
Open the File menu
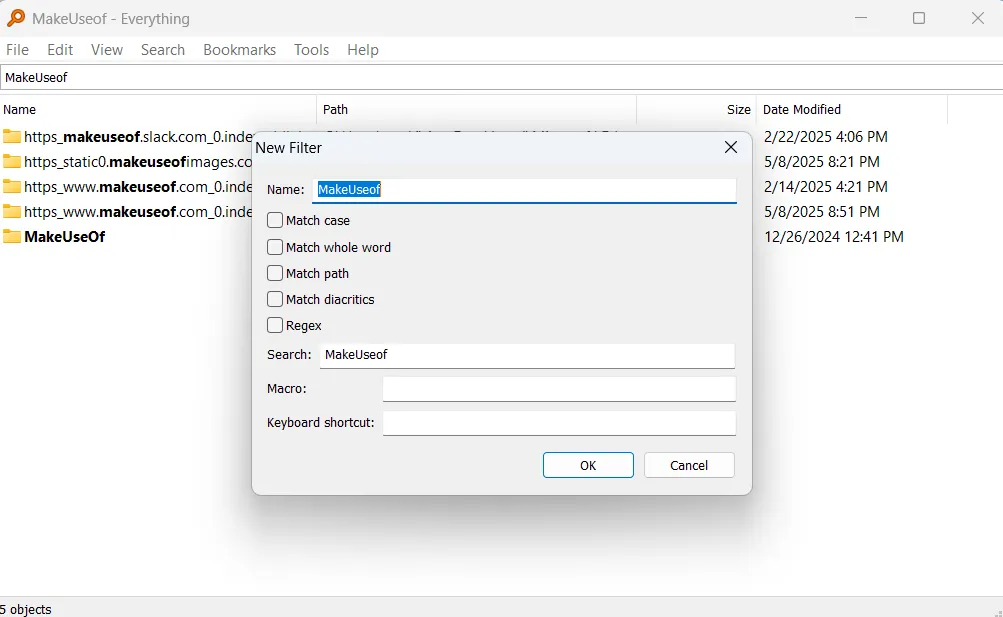(17, 50)
